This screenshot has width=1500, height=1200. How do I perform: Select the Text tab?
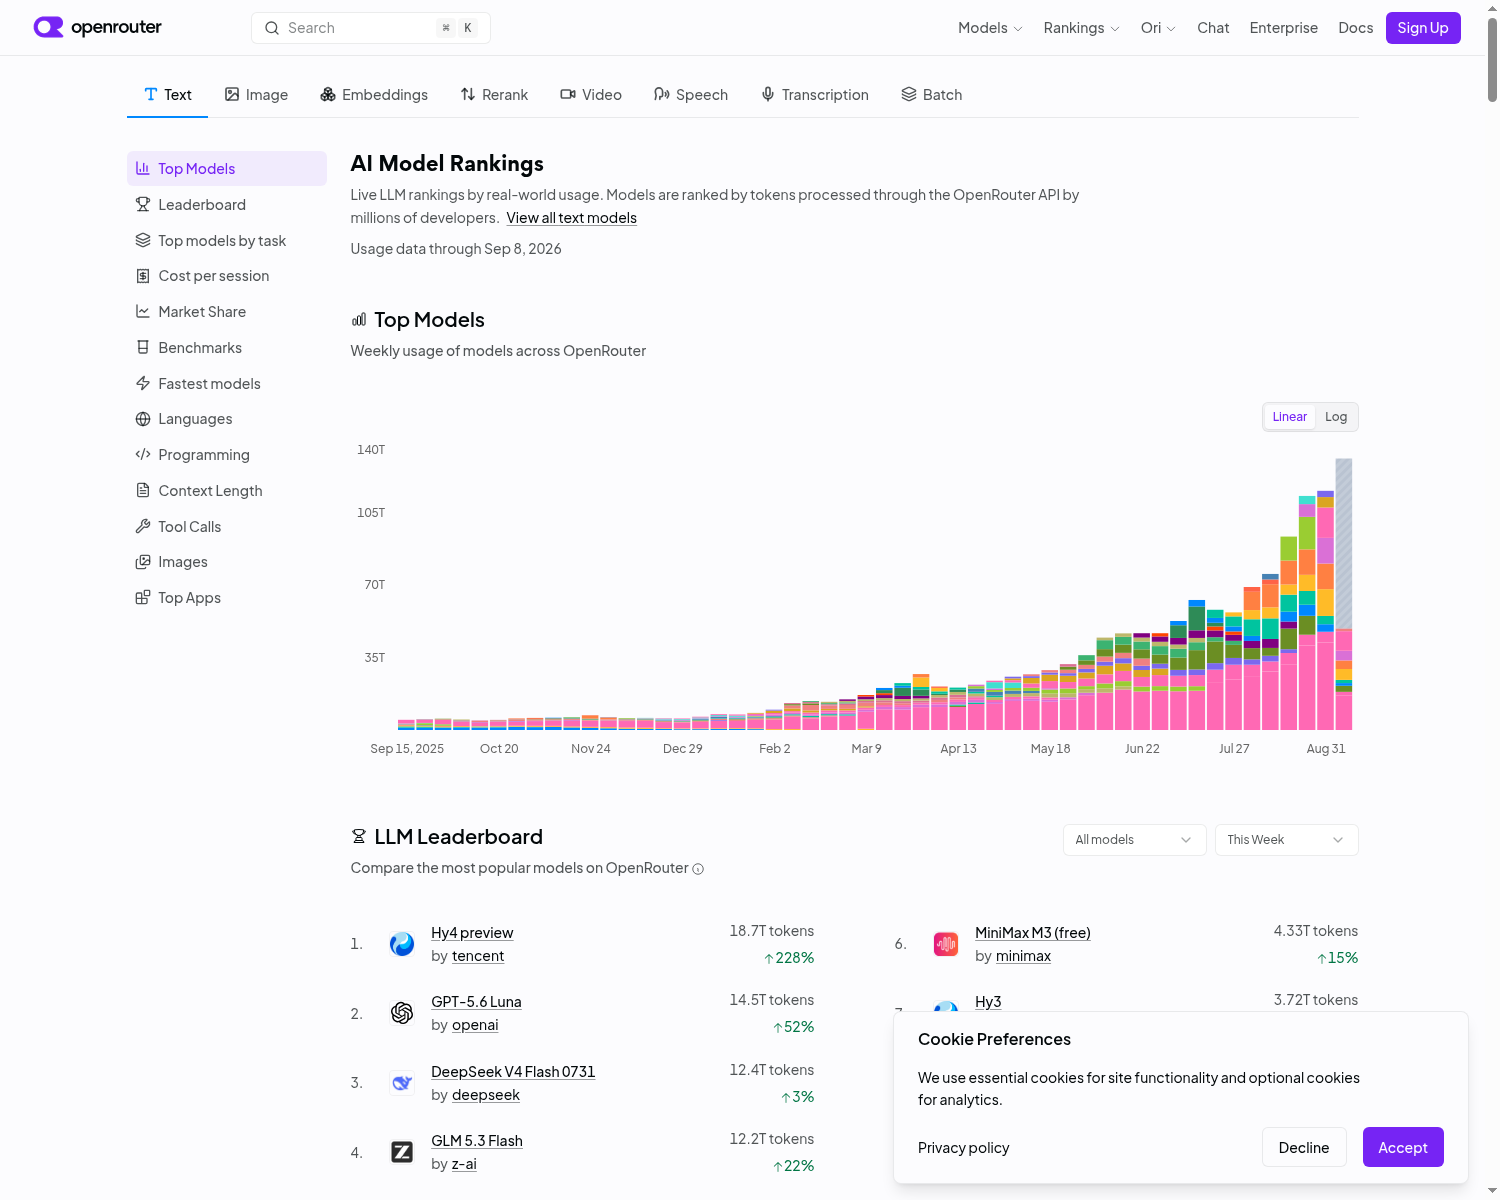click(167, 95)
